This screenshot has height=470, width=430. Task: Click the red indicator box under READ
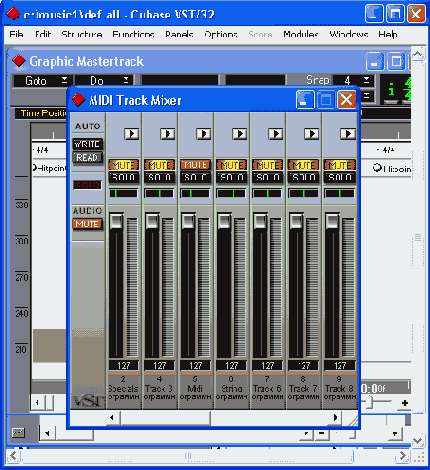[x=87, y=185]
